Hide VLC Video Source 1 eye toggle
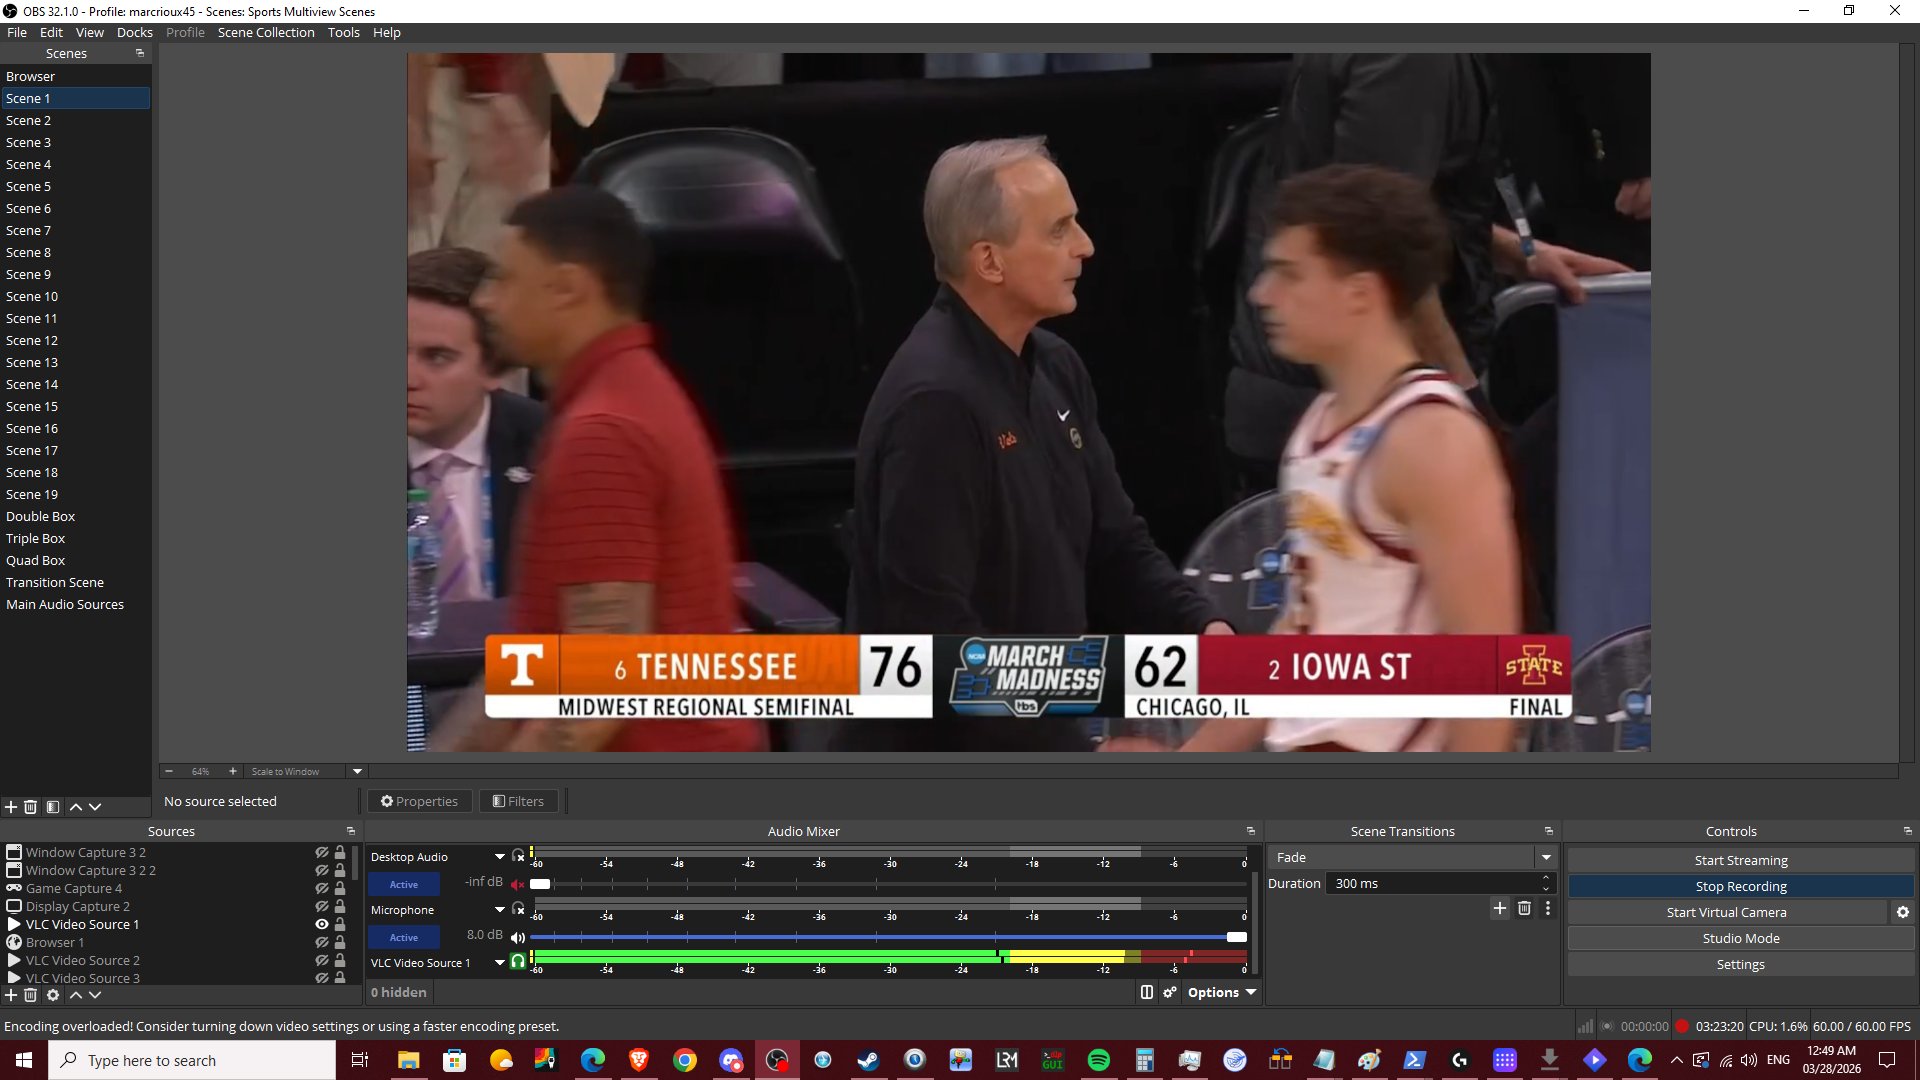1920x1080 pixels. point(321,924)
